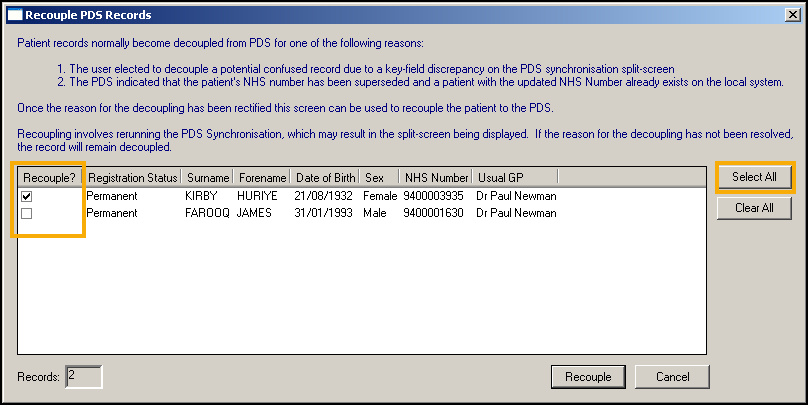Click HURIYE forename in the list
This screenshot has width=808, height=405.
pos(260,196)
